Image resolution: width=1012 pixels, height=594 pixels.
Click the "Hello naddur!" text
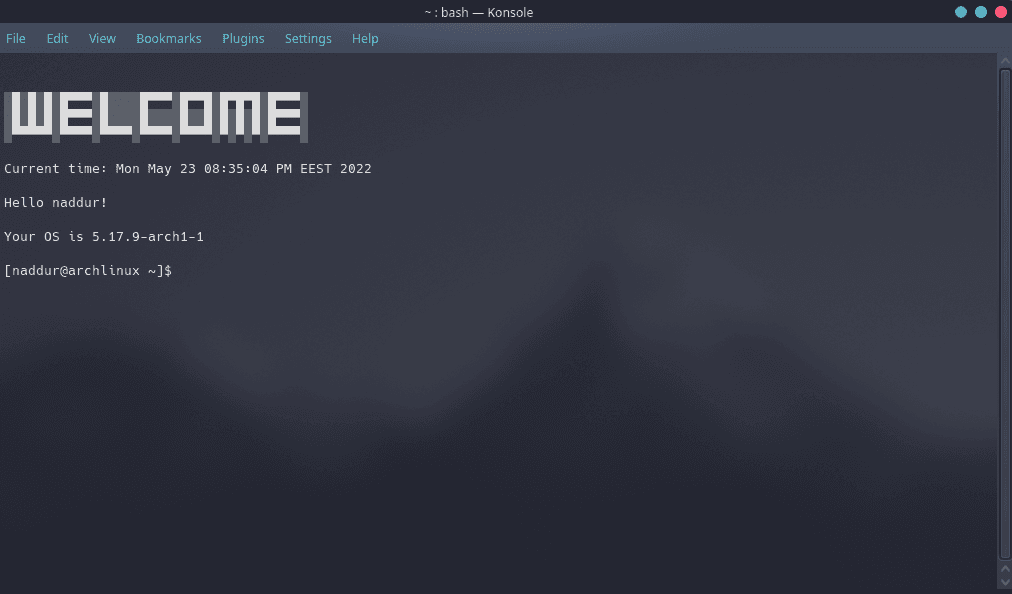[55, 203]
